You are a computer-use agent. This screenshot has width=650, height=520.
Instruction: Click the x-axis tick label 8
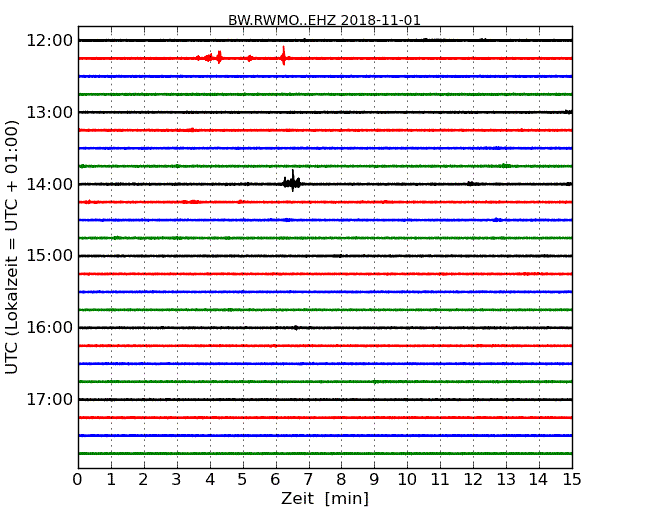[341, 480]
